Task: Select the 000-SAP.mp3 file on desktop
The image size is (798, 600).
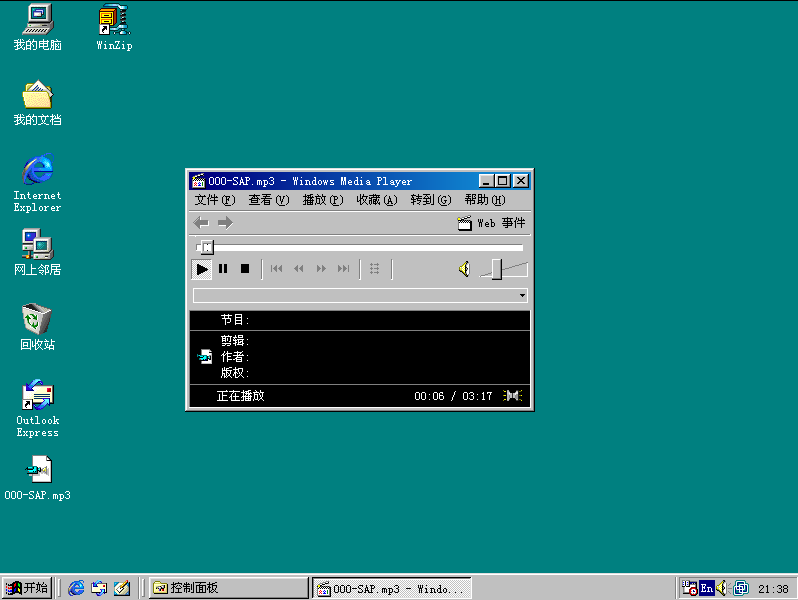Action: click(37, 478)
